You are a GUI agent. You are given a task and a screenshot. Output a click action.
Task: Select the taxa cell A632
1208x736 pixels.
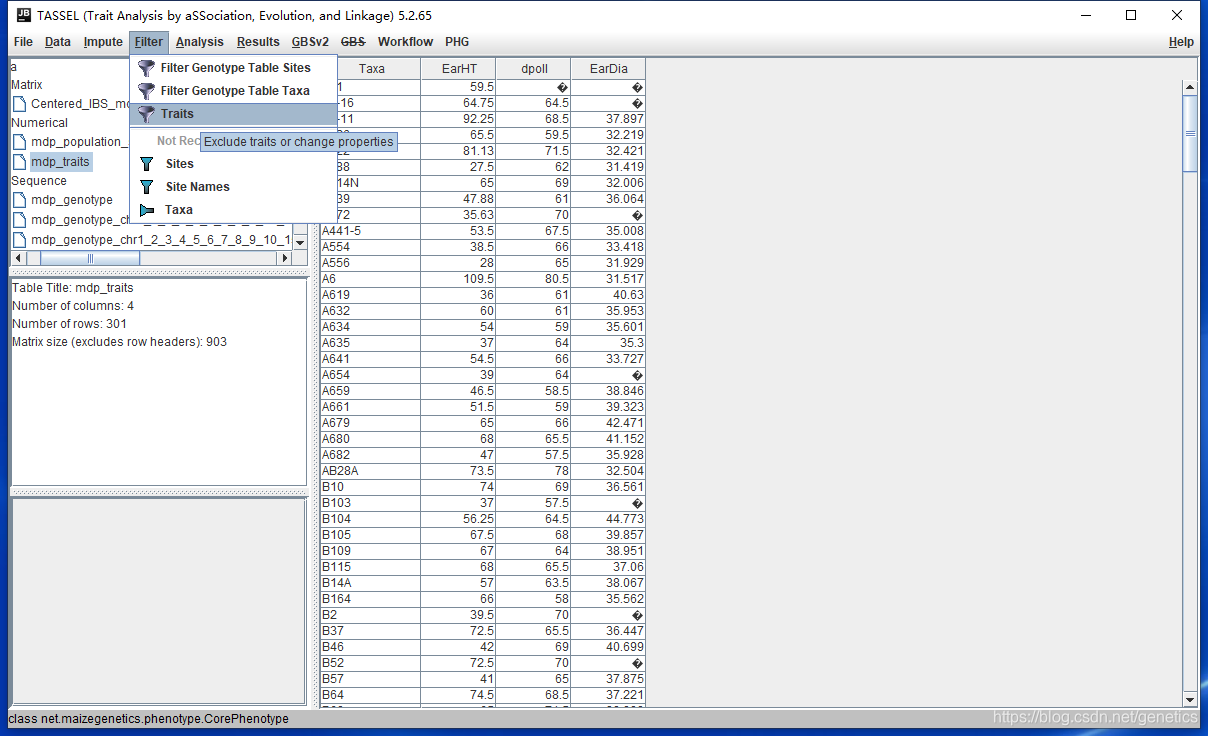371,311
